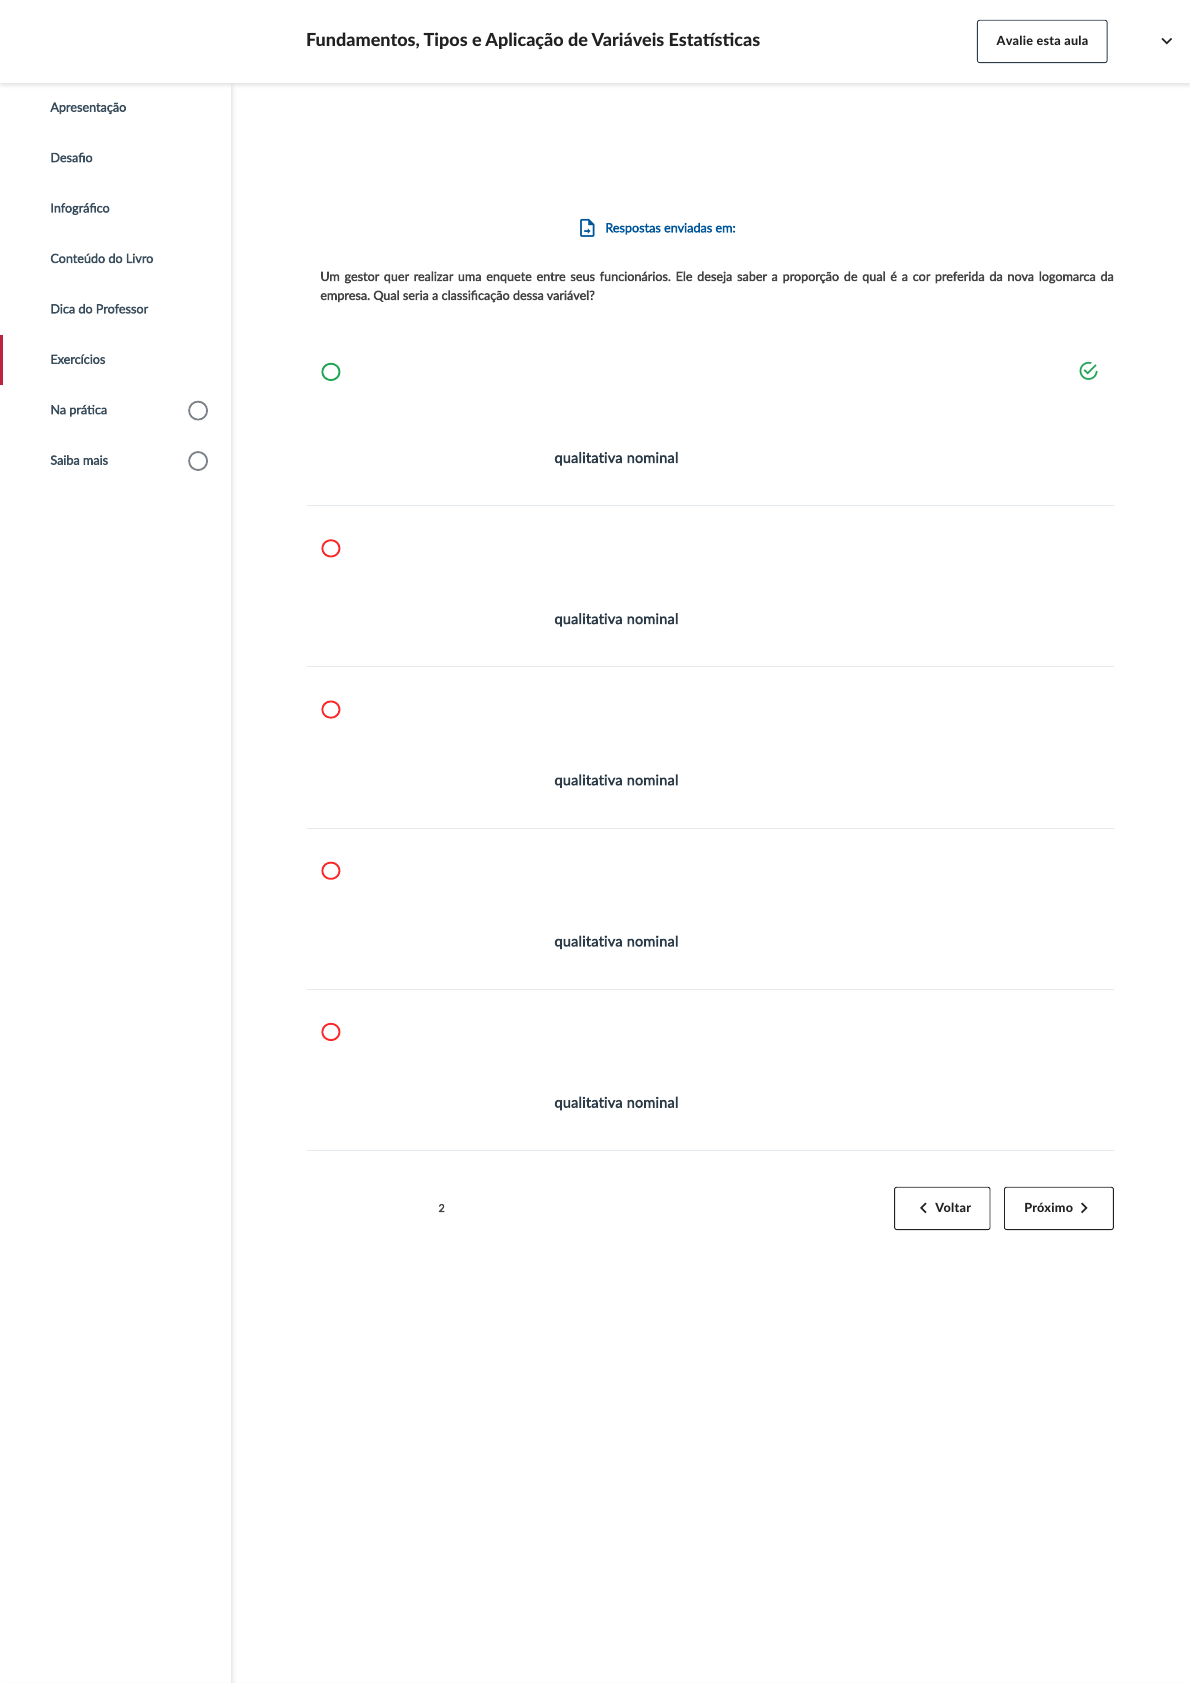Click the page number 2 indicator
This screenshot has width=1190, height=1683.
tap(441, 1208)
